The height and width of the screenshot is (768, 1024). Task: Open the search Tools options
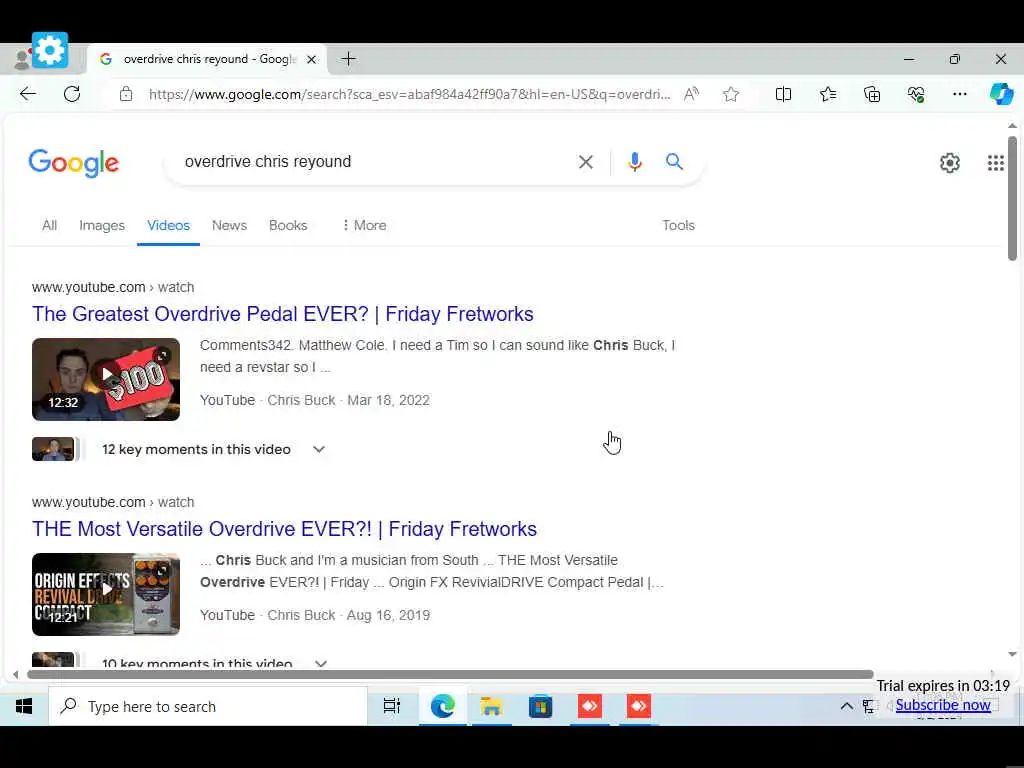[679, 225]
